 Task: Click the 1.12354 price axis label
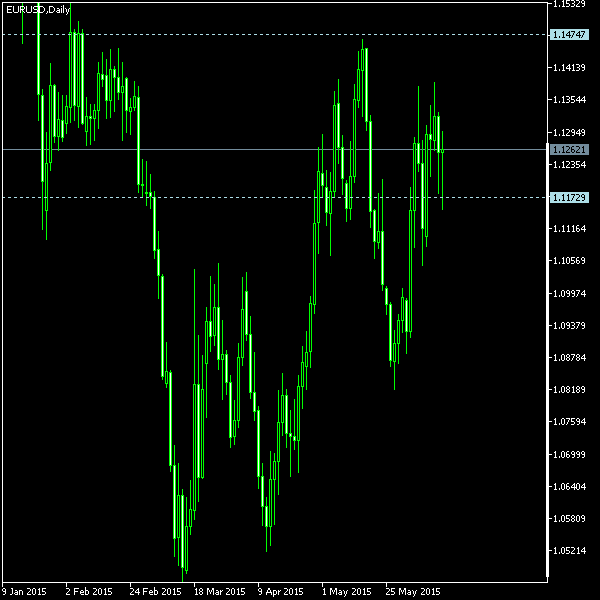[569, 165]
